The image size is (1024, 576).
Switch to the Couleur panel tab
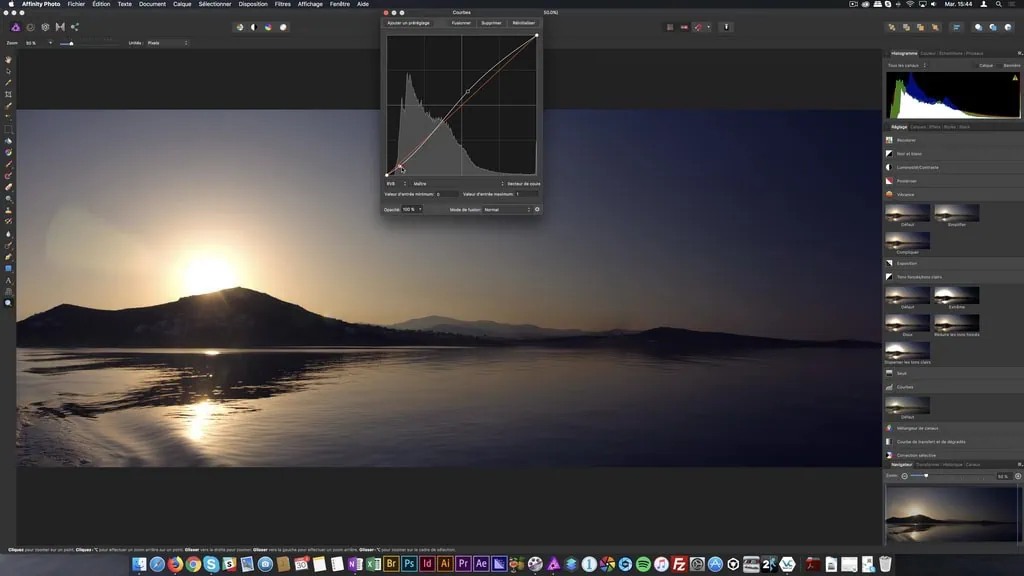(927, 53)
